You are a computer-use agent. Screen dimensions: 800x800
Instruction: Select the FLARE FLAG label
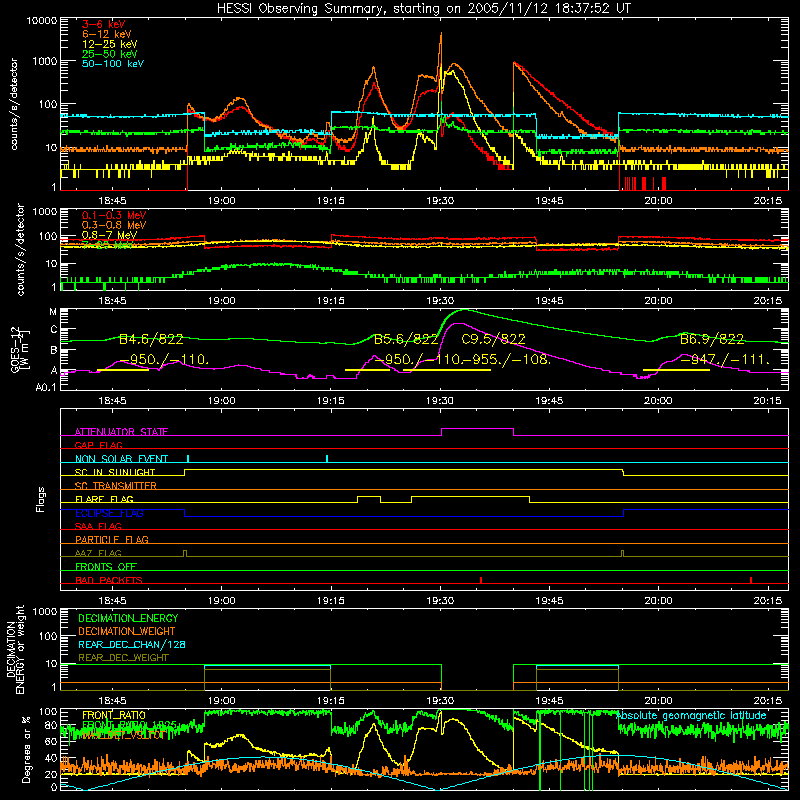click(x=104, y=499)
